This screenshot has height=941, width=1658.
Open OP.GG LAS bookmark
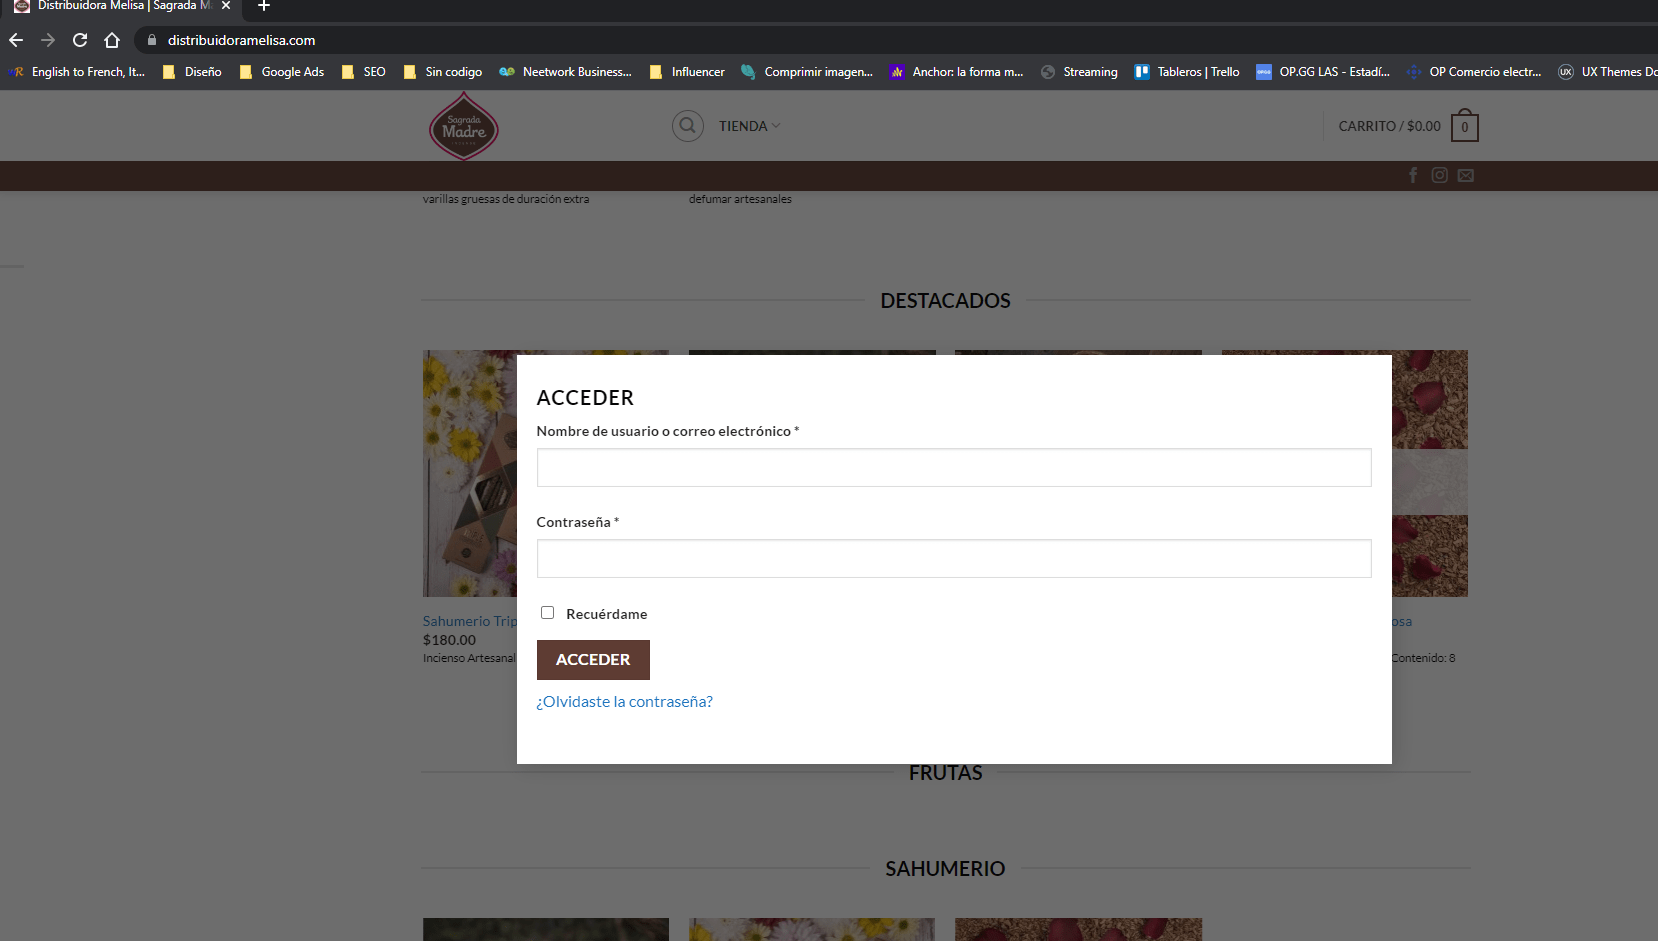coord(1323,72)
